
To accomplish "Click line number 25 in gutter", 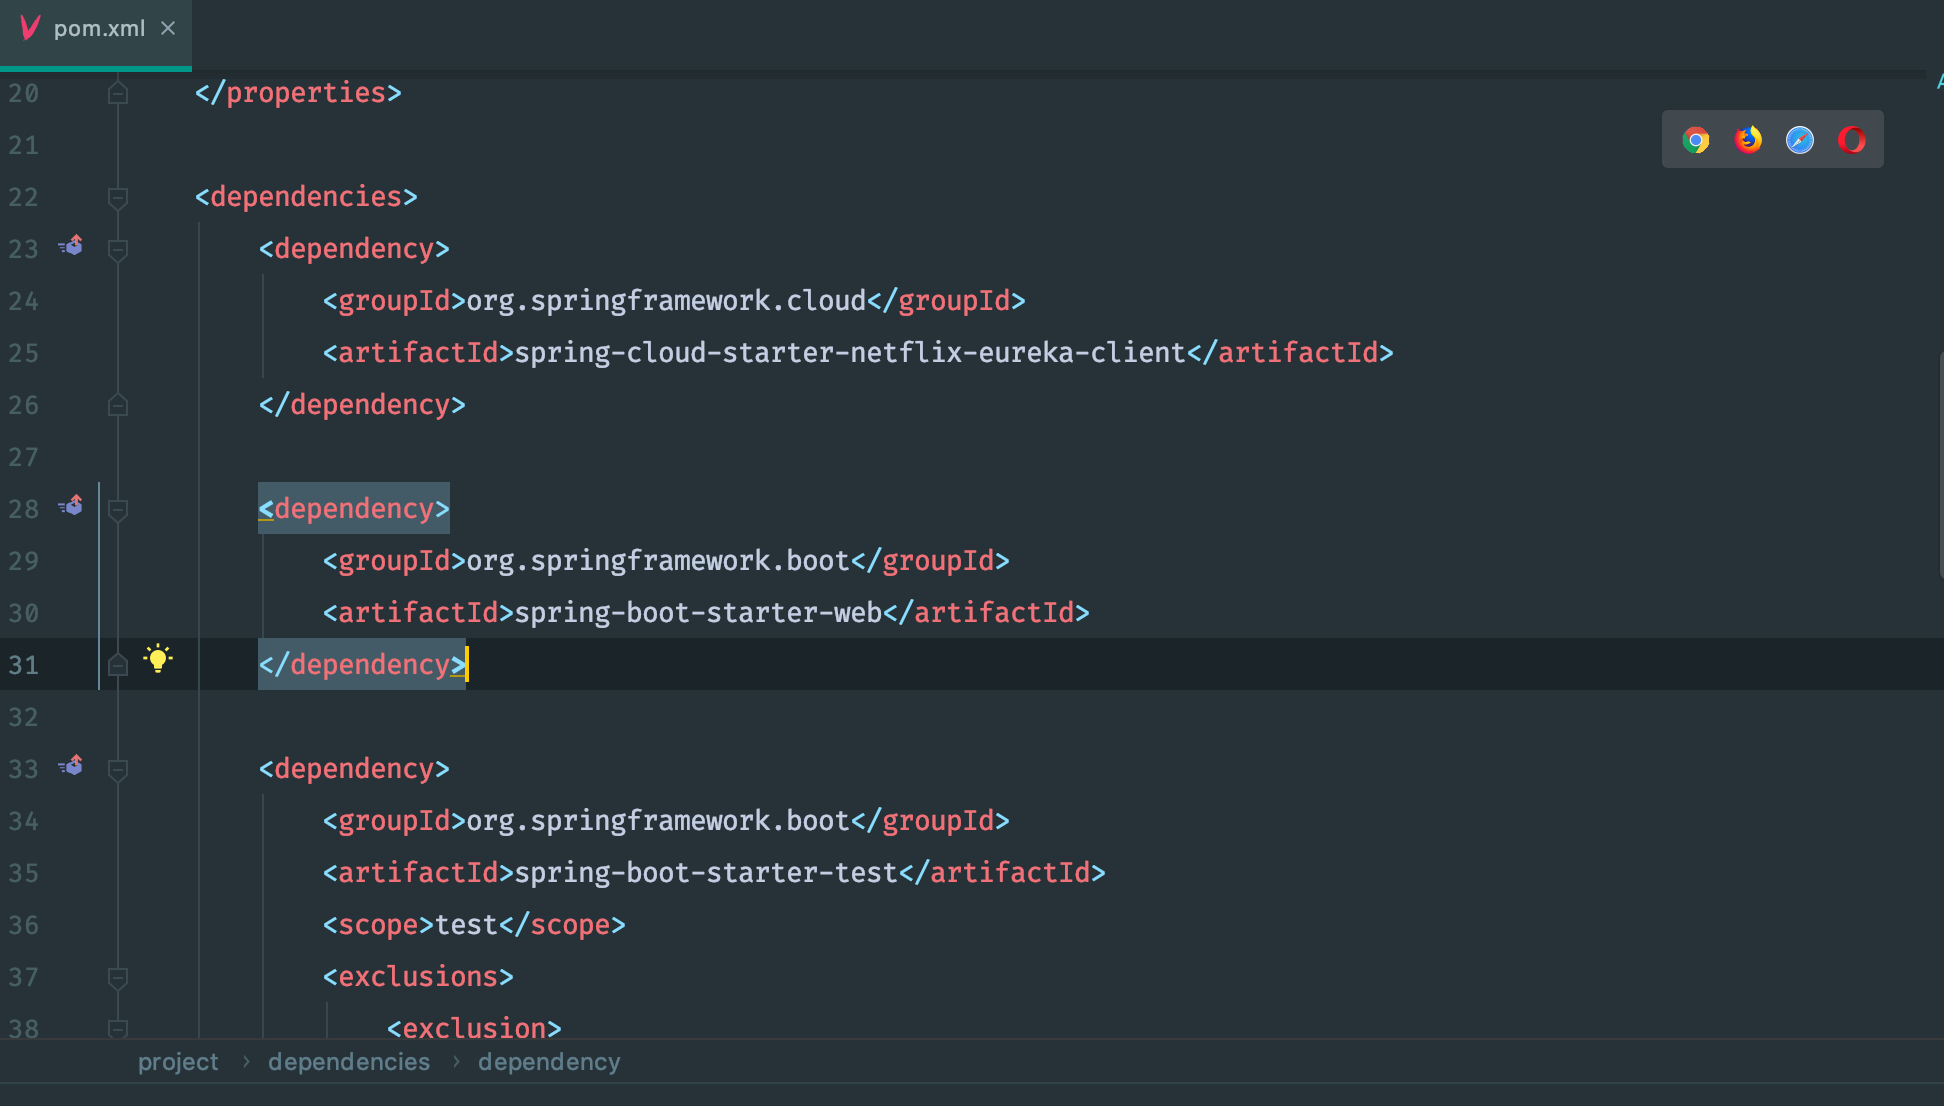I will tap(24, 354).
